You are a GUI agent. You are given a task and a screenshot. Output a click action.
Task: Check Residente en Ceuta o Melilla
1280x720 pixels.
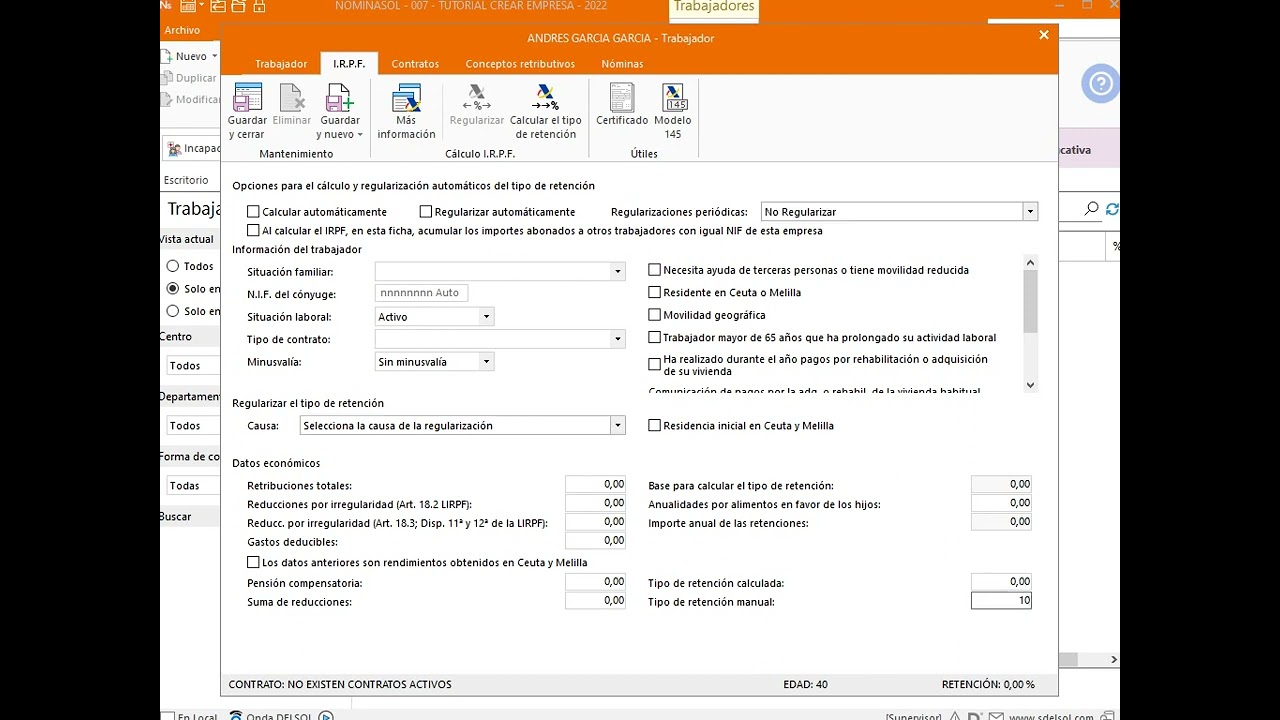tap(655, 292)
